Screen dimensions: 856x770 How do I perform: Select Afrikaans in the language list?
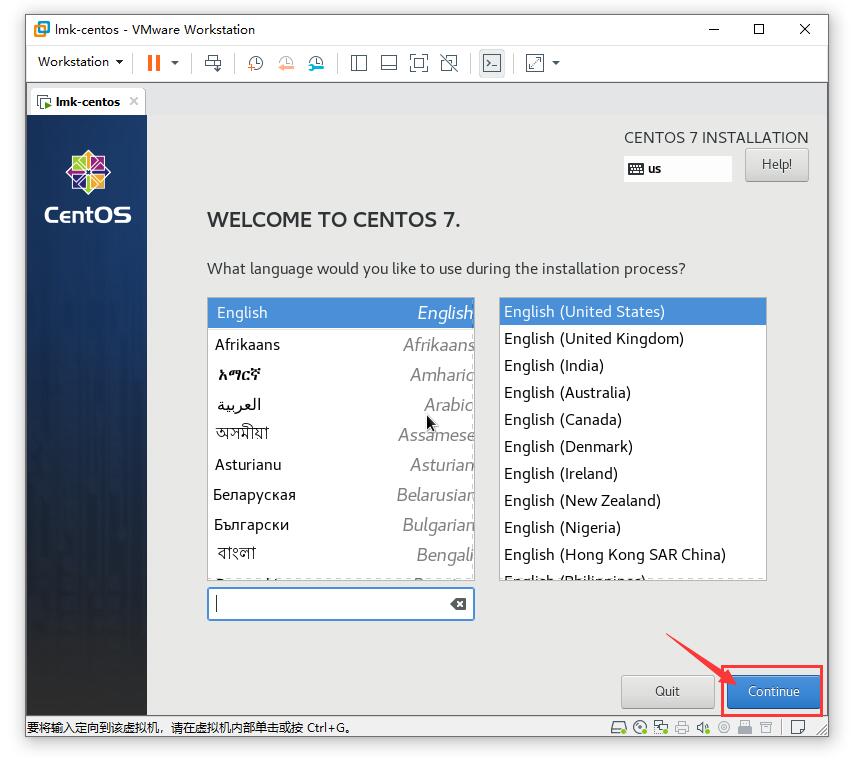[x=341, y=345]
